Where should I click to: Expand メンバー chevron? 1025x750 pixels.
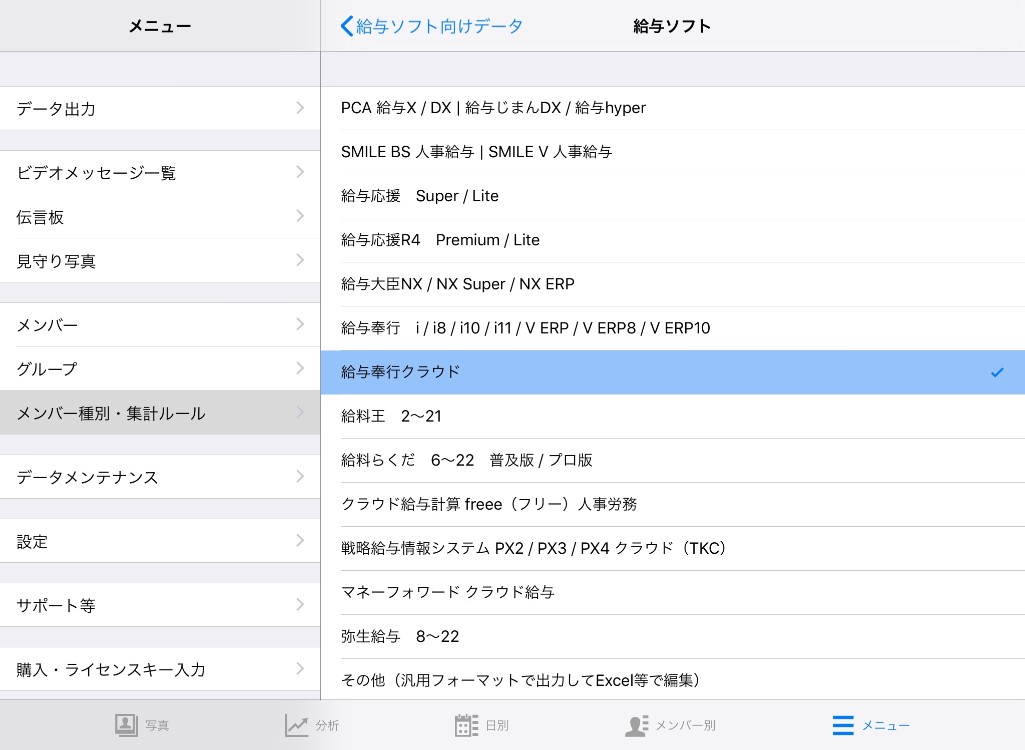pos(300,324)
